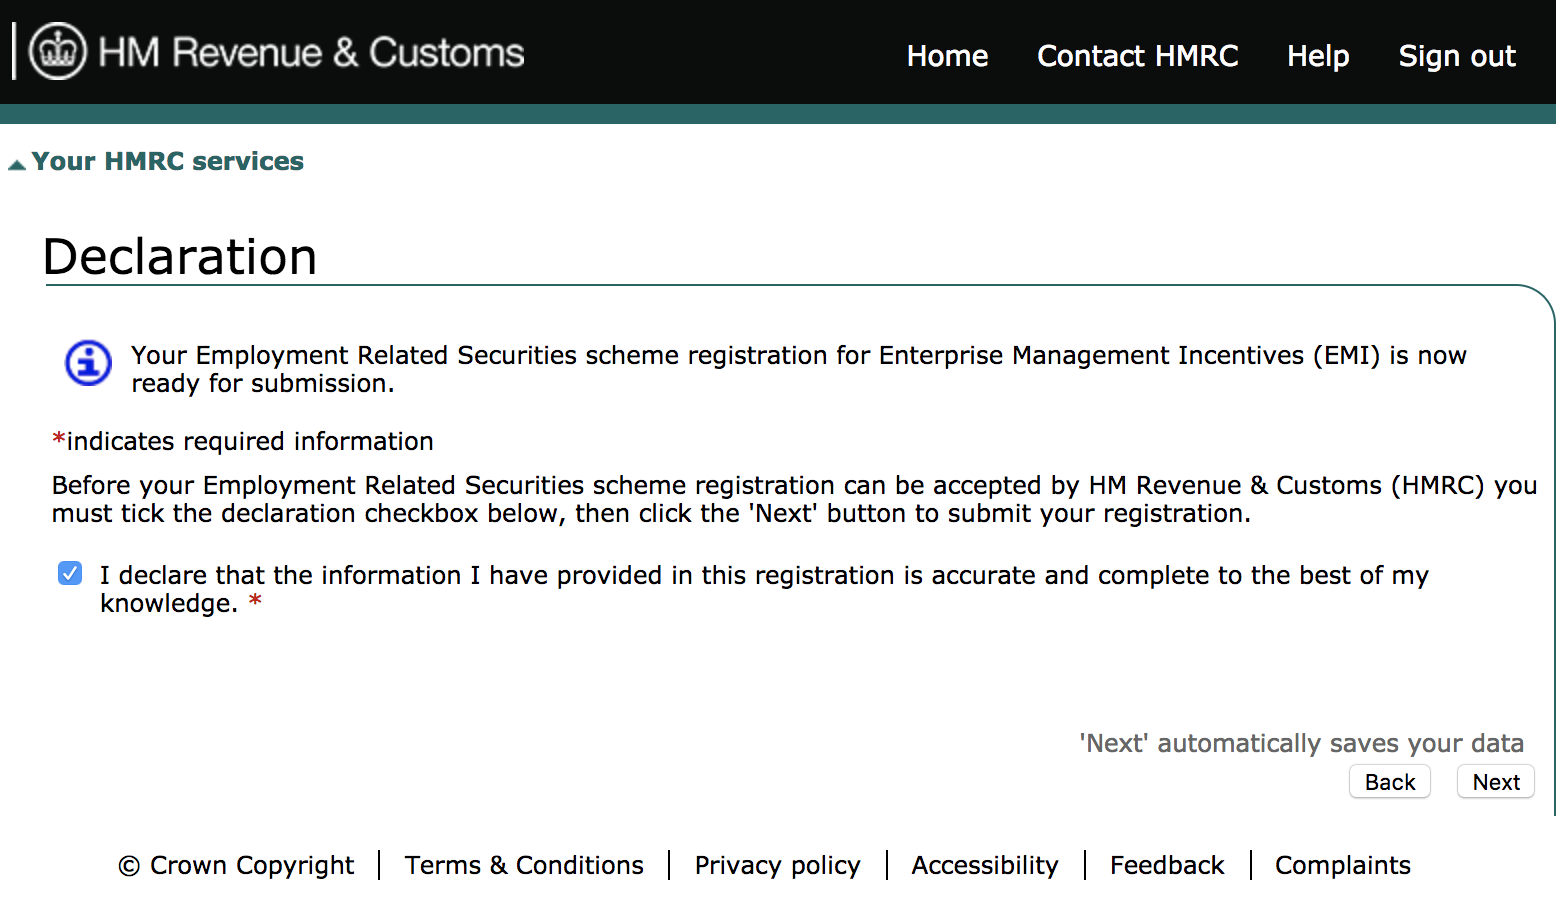
Task: Select Contact HMRC in the header
Action: click(1137, 57)
